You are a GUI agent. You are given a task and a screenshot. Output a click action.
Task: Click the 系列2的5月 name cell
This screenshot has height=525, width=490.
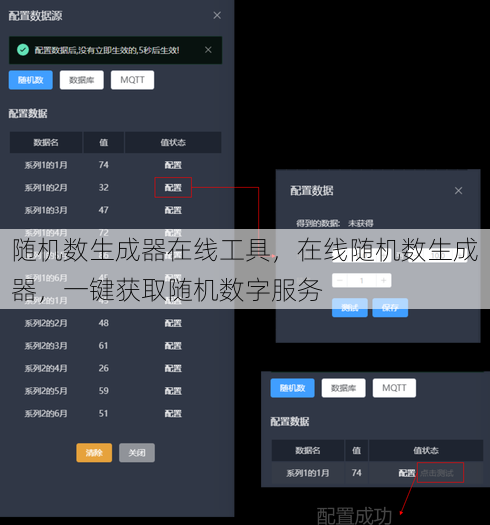coord(46,391)
